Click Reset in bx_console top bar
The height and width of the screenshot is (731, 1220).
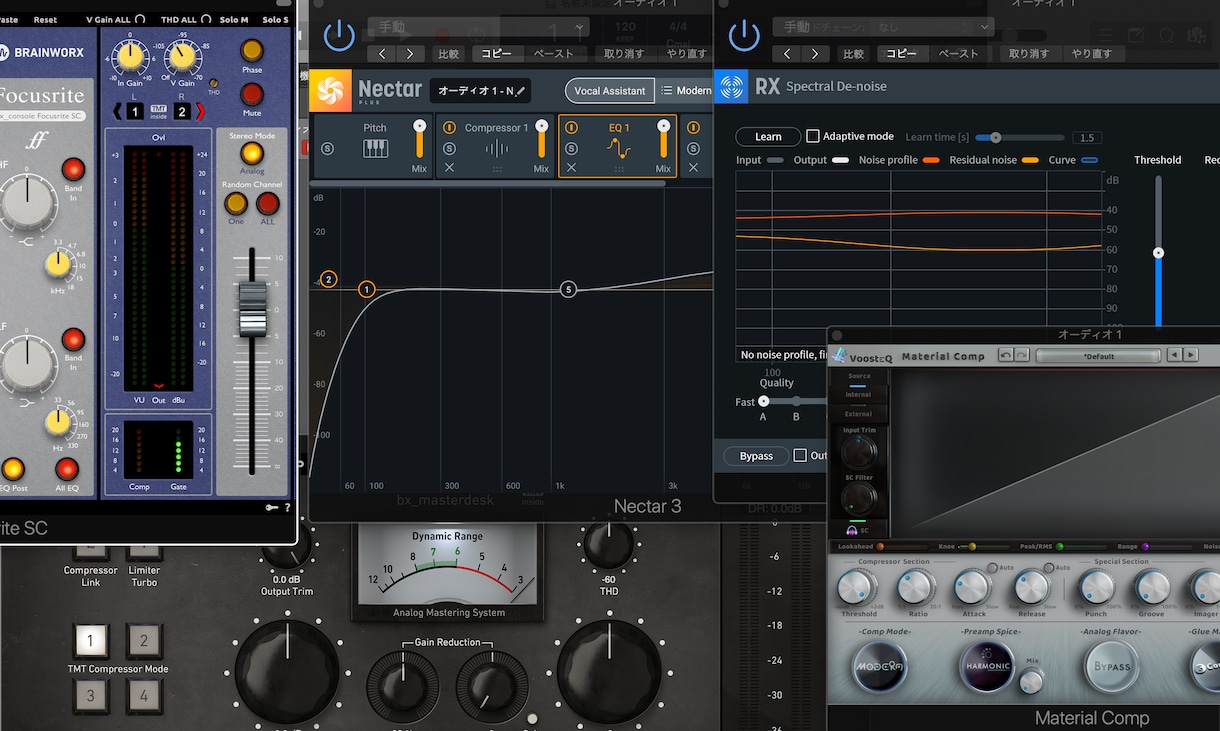coord(45,20)
